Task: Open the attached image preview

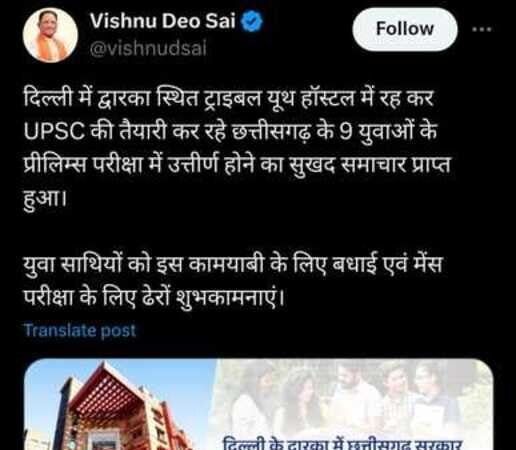Action: coord(258,404)
